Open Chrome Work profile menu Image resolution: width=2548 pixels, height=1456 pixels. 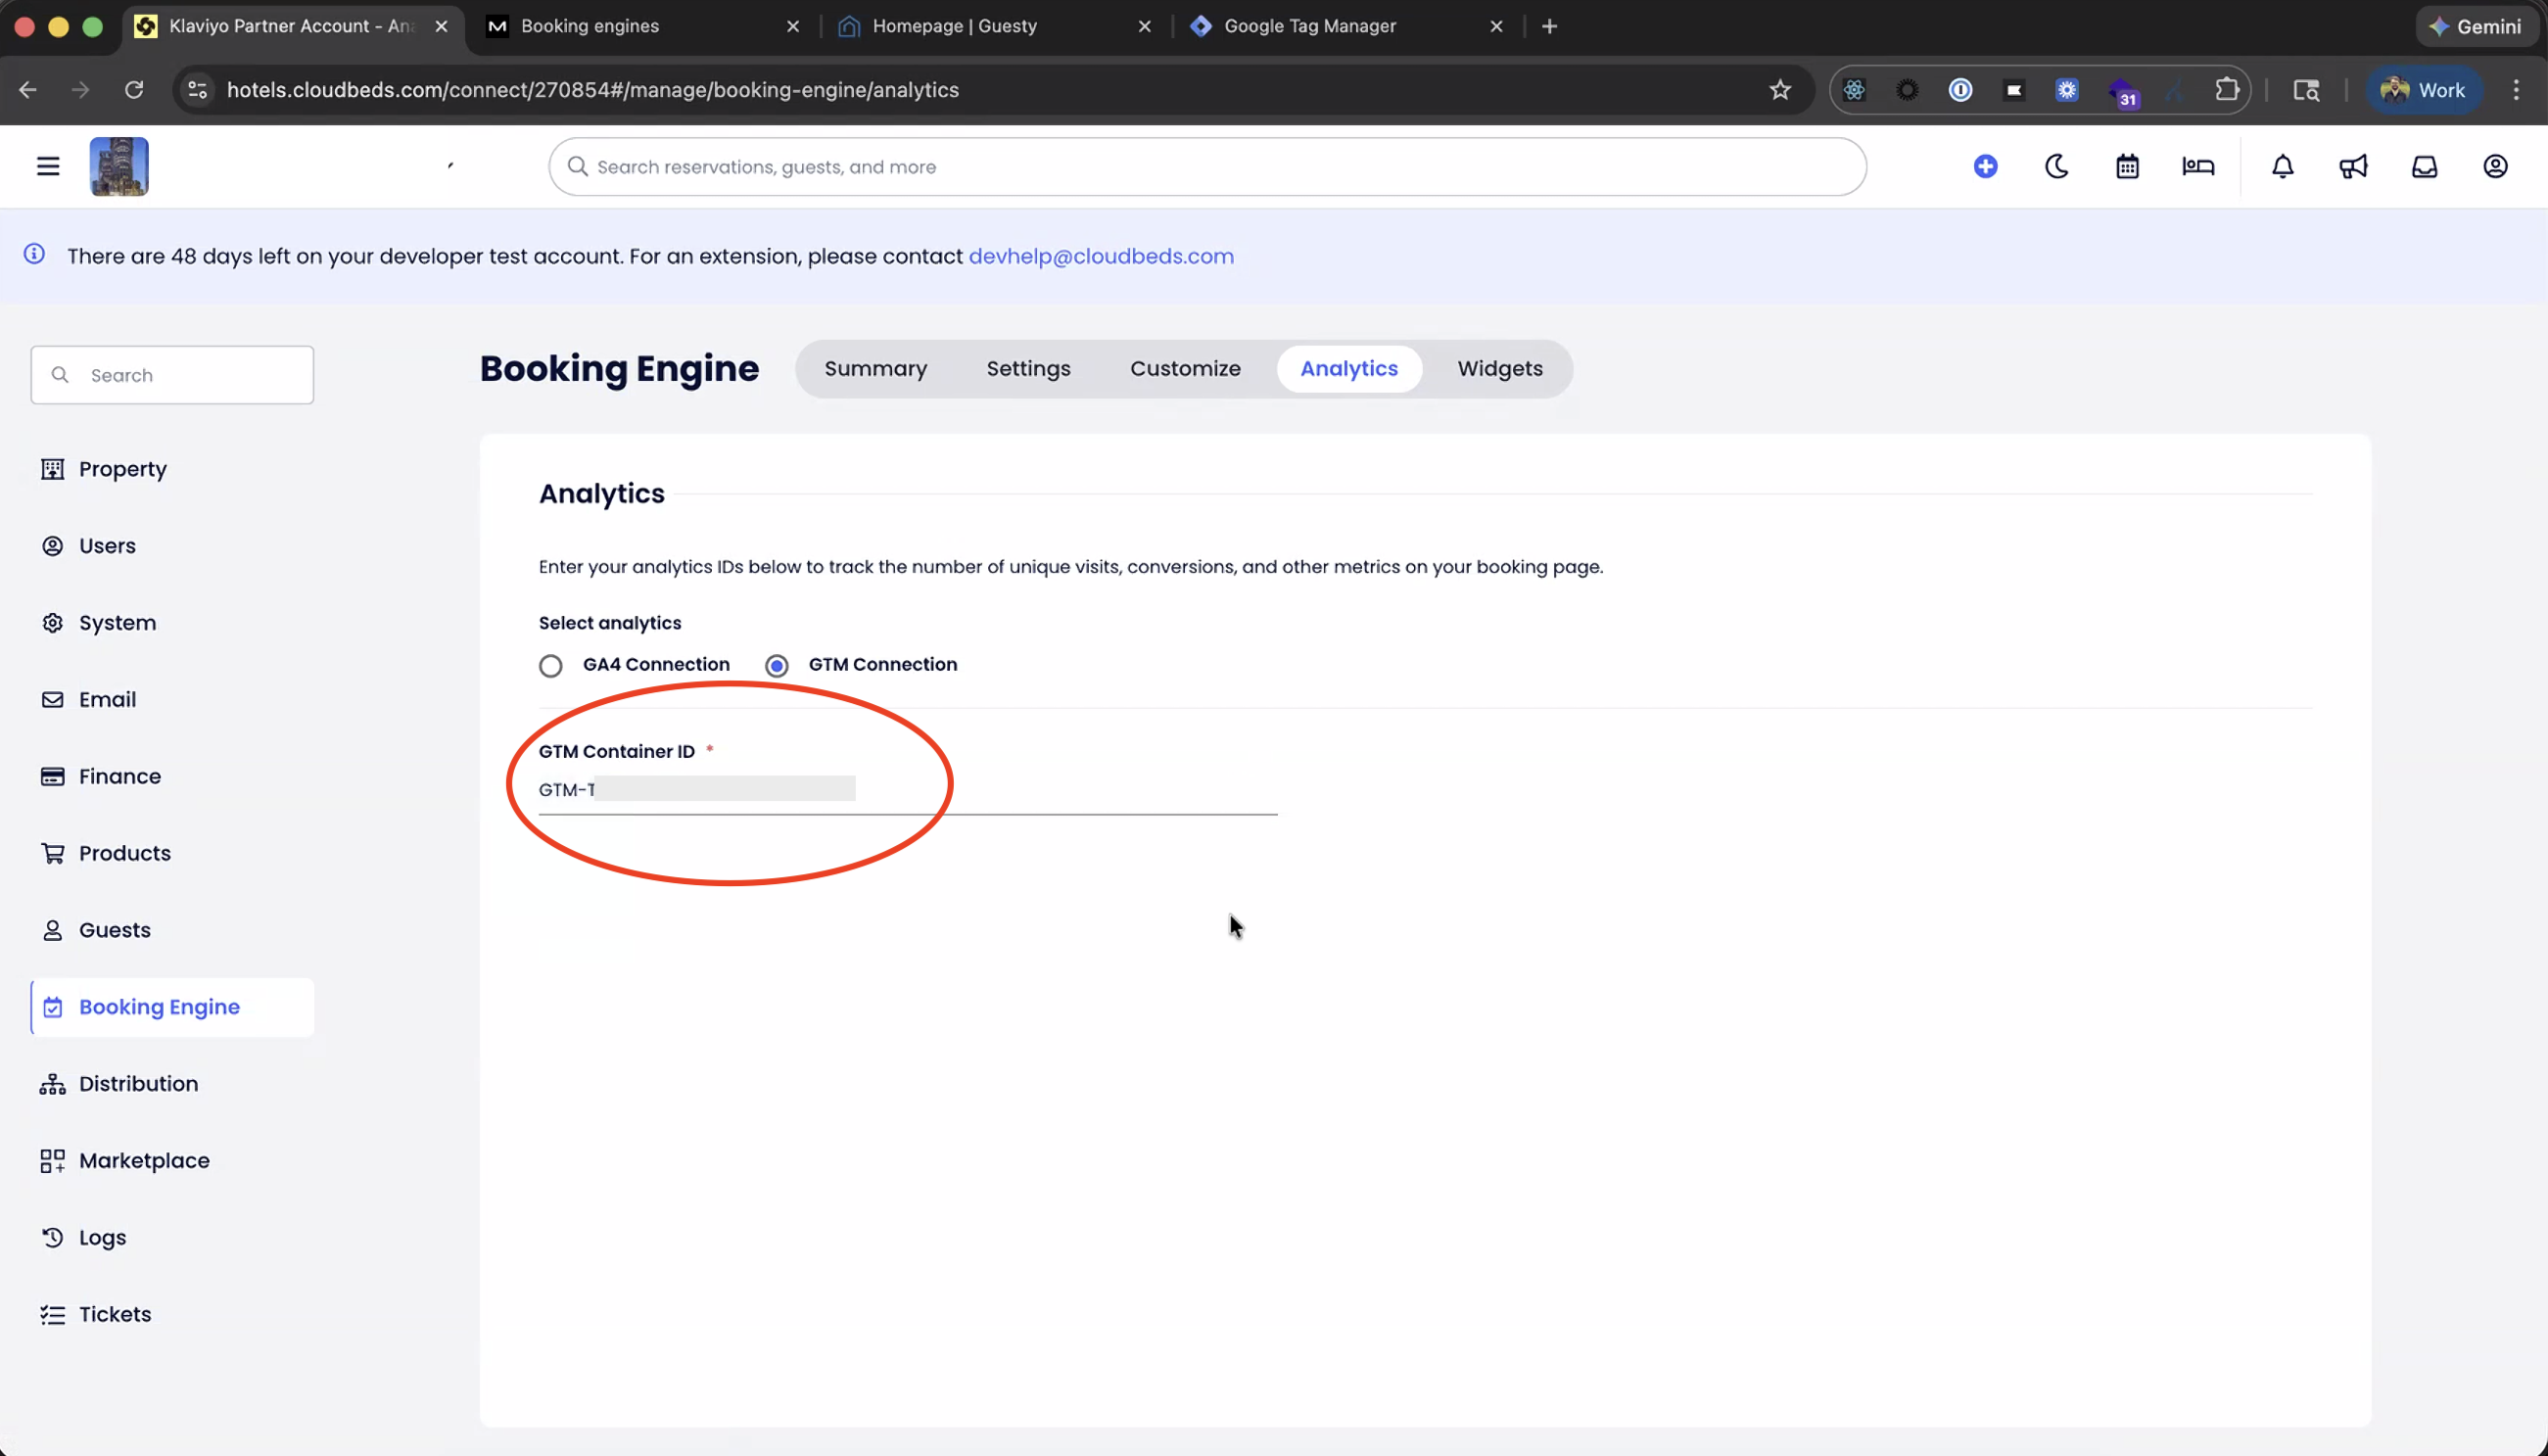(x=2424, y=90)
